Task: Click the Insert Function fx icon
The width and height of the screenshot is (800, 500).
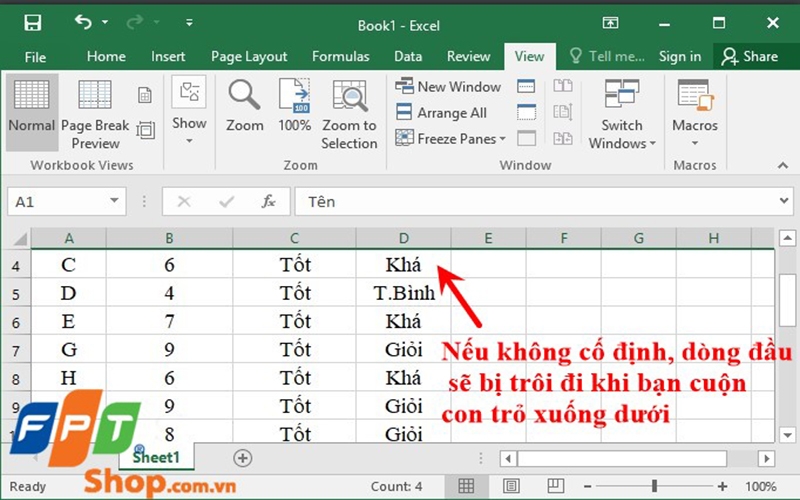Action: click(x=269, y=202)
